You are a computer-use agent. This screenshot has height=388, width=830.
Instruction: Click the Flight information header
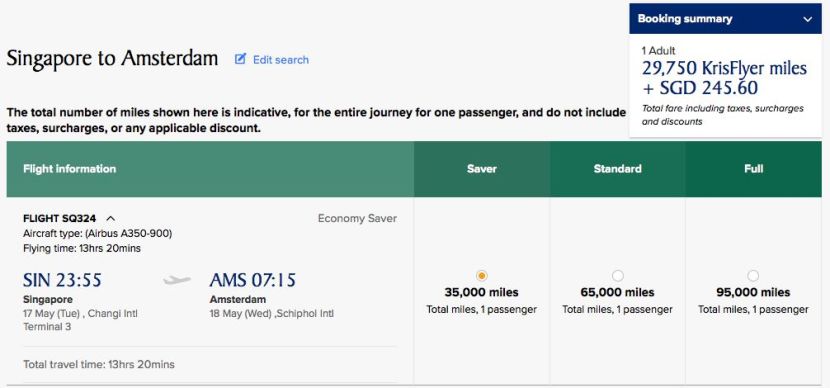tap(69, 169)
